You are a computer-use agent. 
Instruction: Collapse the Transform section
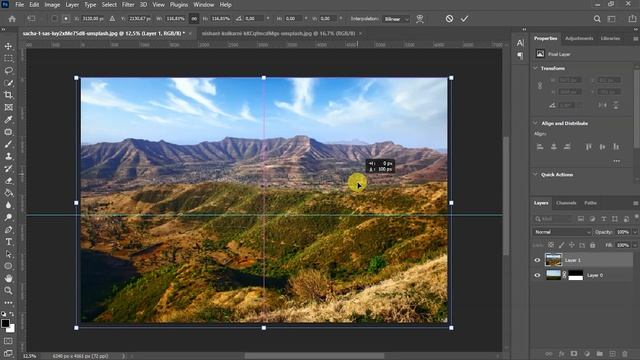click(x=536, y=68)
